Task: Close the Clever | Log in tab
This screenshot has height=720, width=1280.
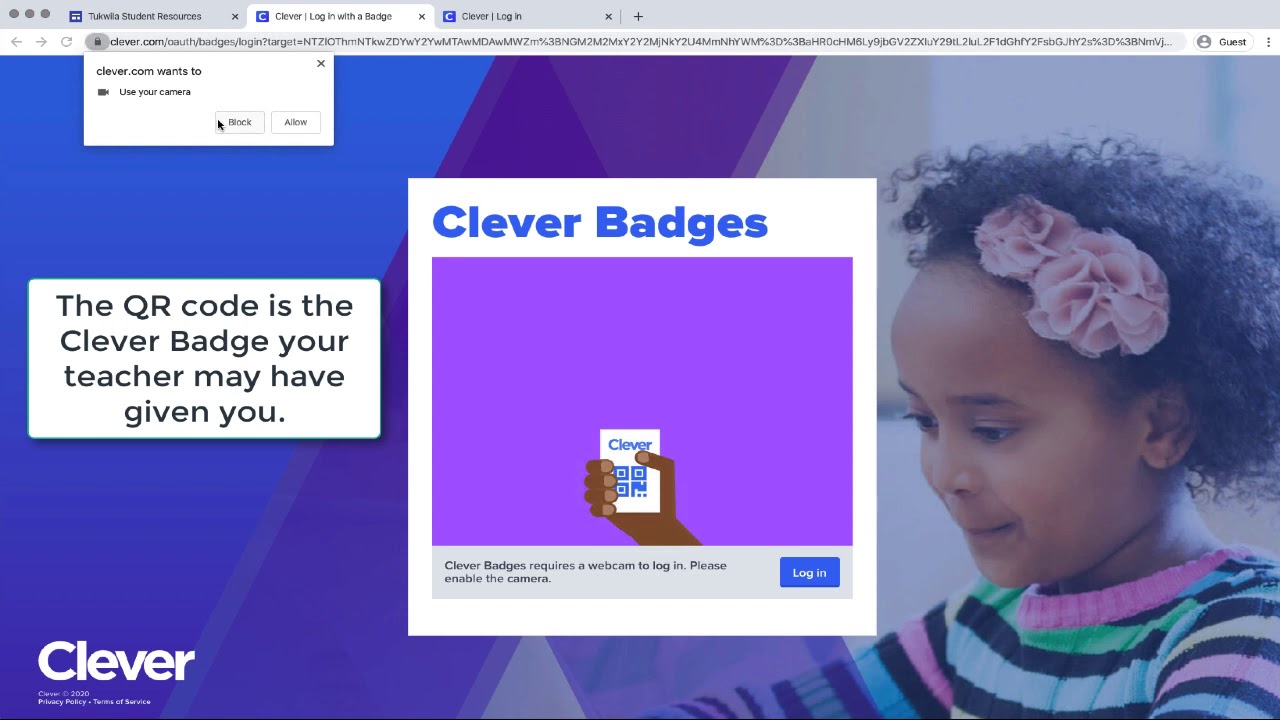Action: pos(608,16)
